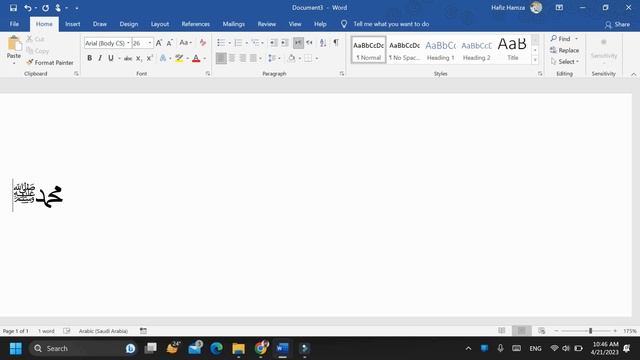Switch to the Review tab
This screenshot has height=360, width=640.
(267, 24)
